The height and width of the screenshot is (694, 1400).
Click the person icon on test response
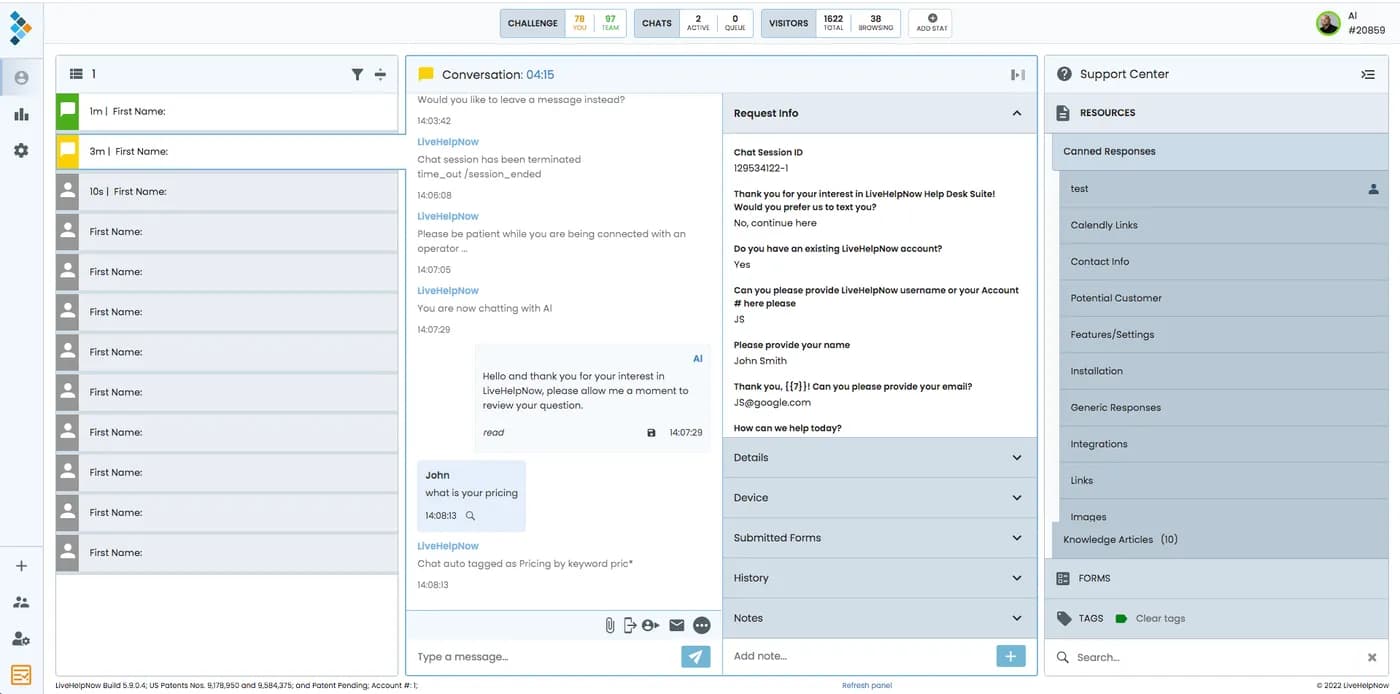1373,188
